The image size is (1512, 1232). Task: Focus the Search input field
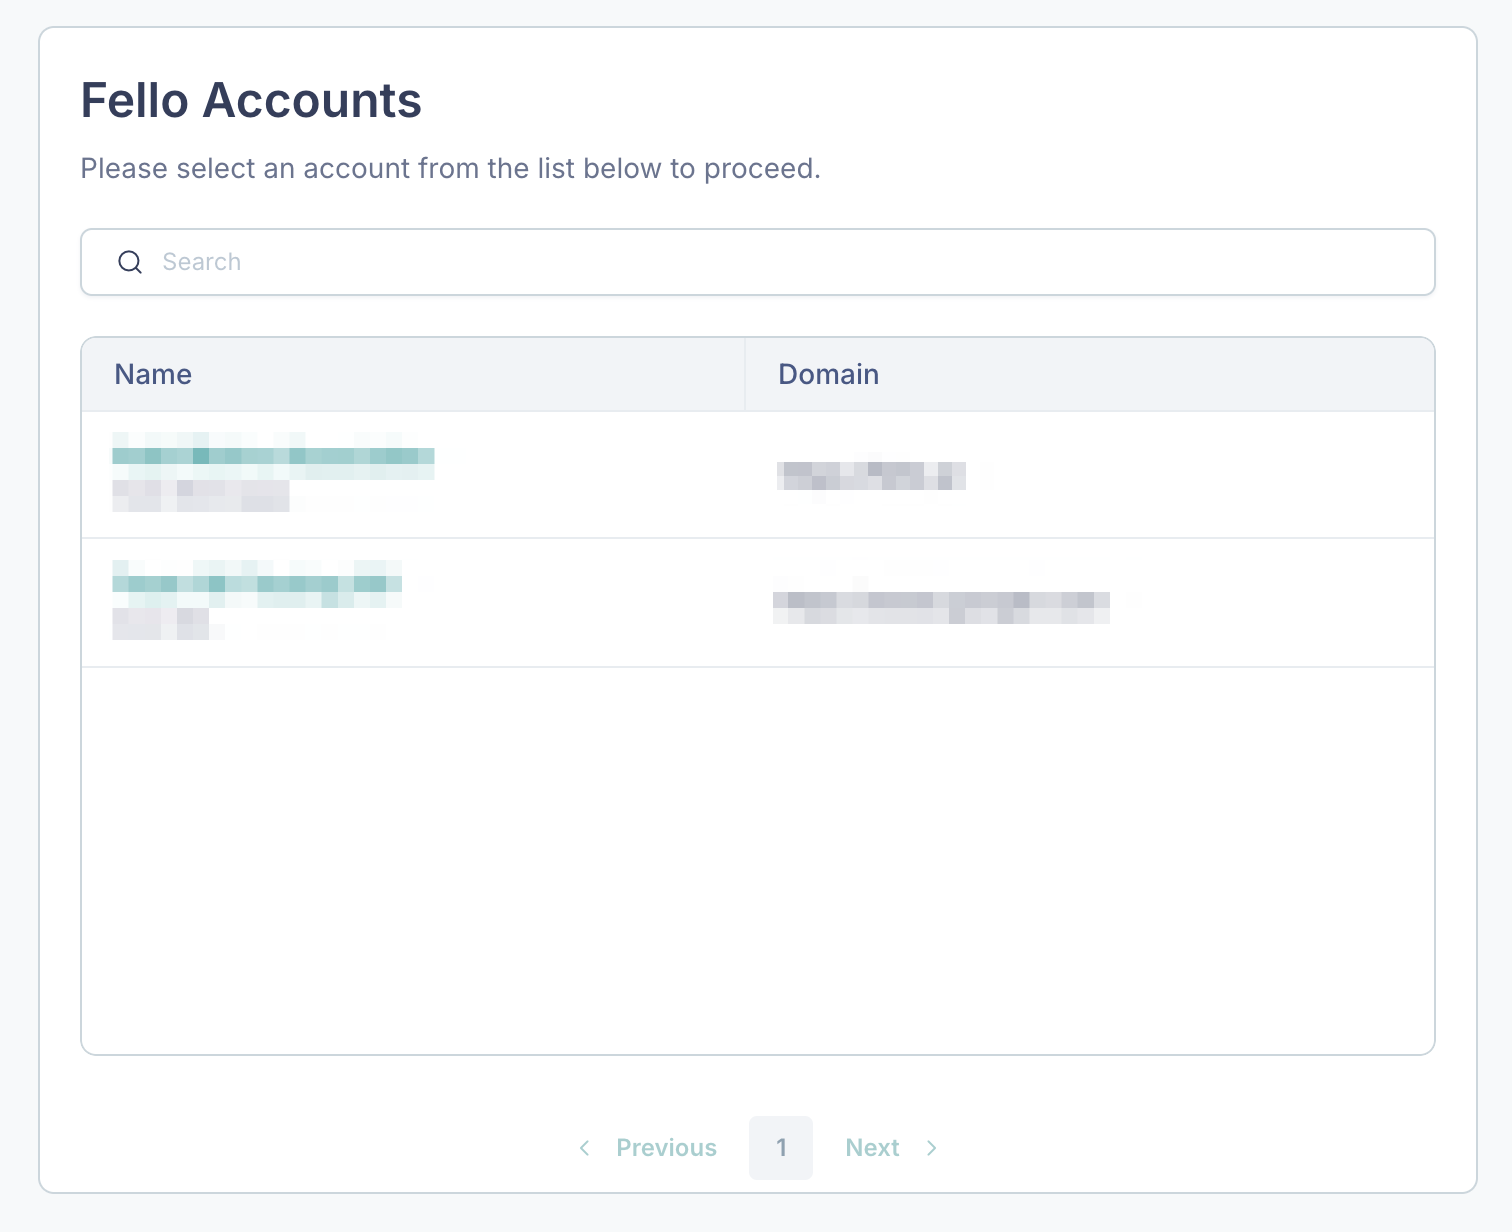(x=757, y=262)
